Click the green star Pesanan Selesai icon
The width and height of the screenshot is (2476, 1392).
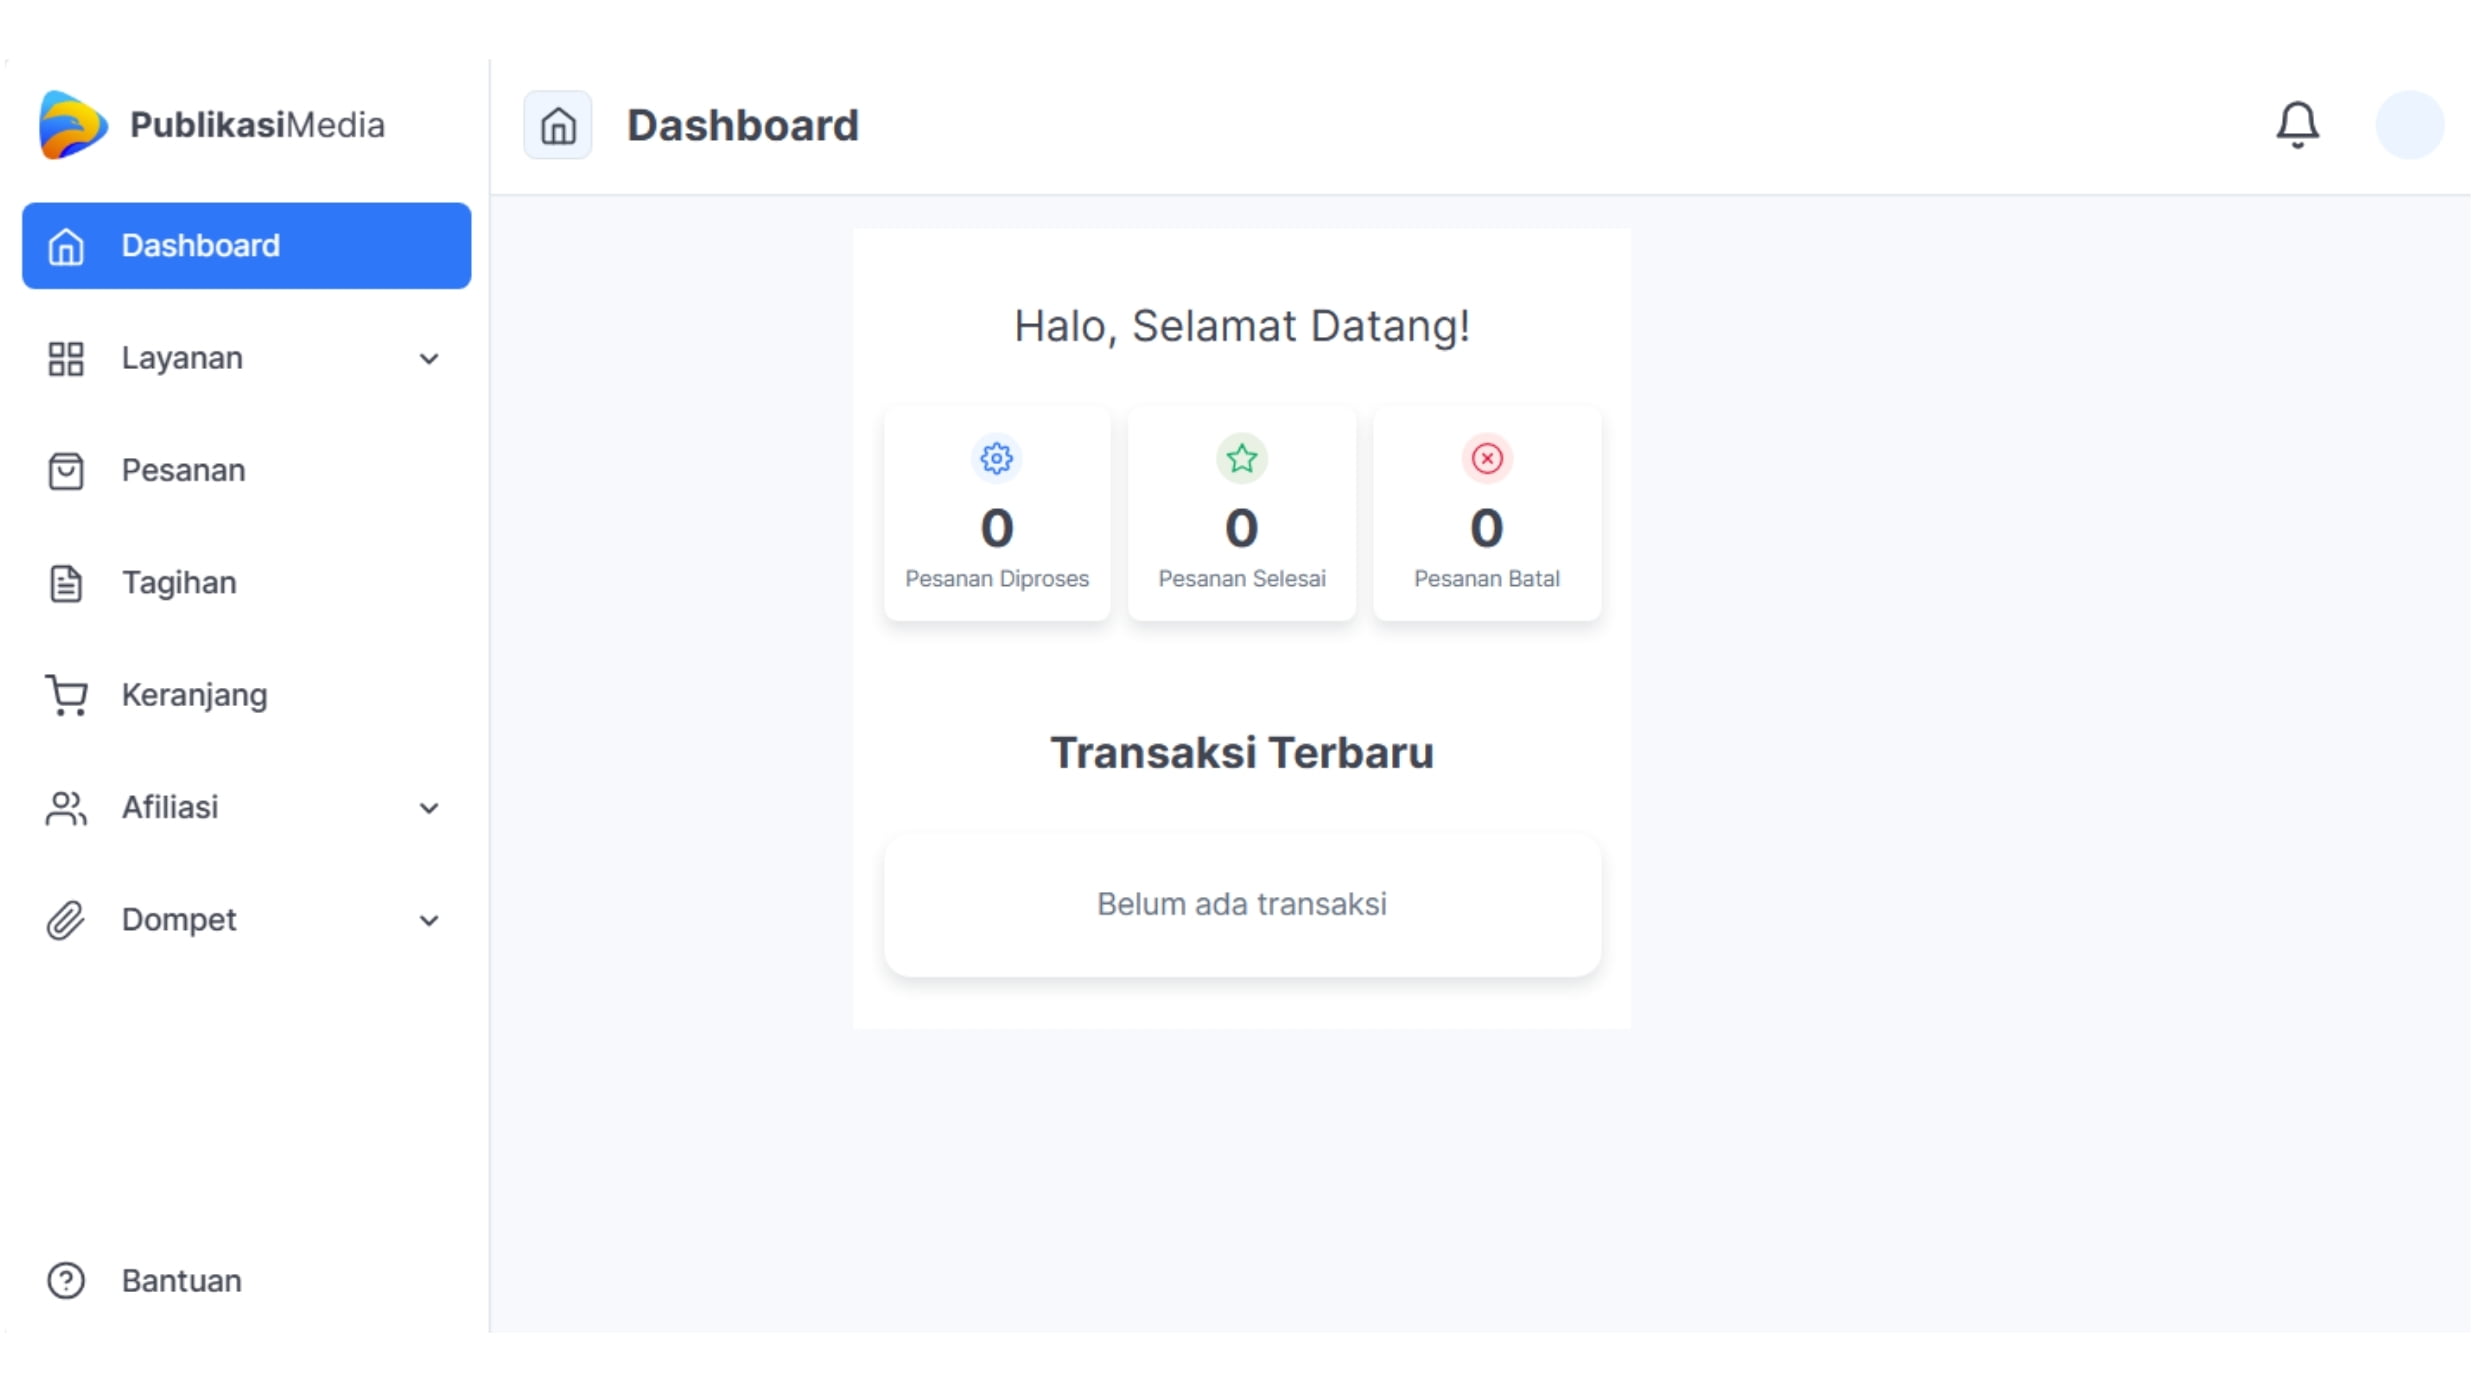pos(1241,458)
